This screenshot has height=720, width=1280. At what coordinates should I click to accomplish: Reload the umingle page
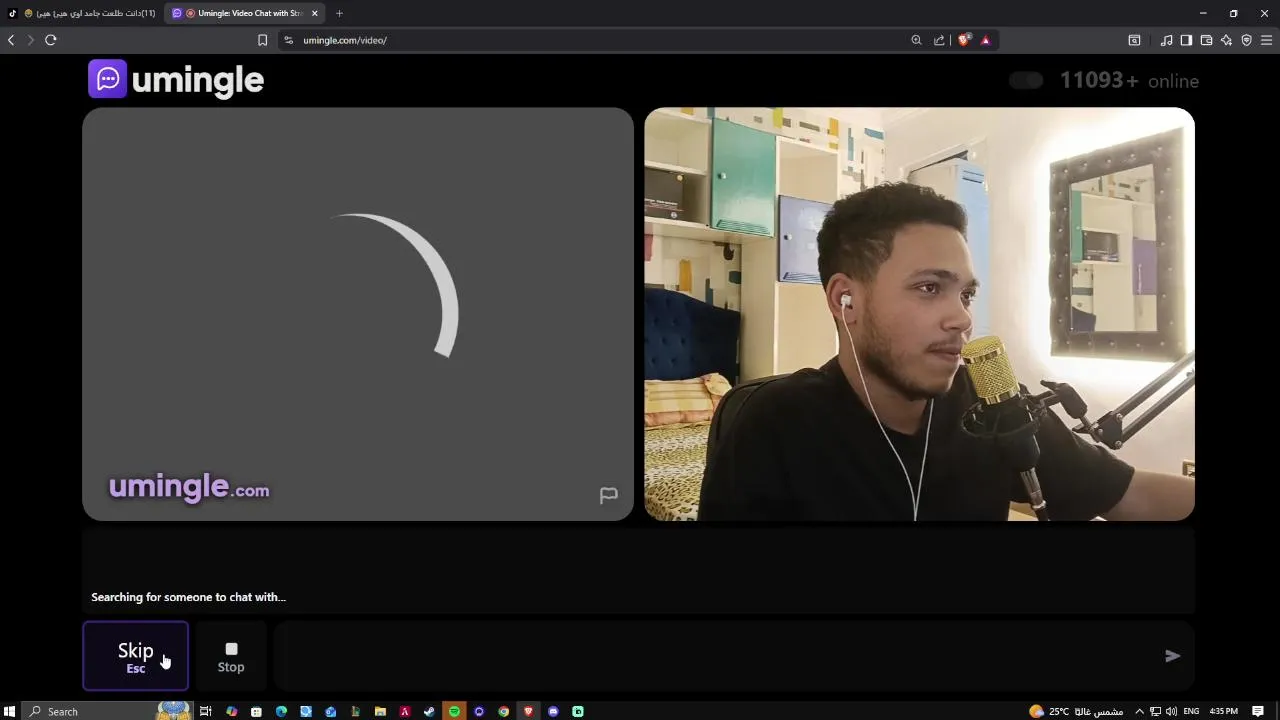click(50, 40)
